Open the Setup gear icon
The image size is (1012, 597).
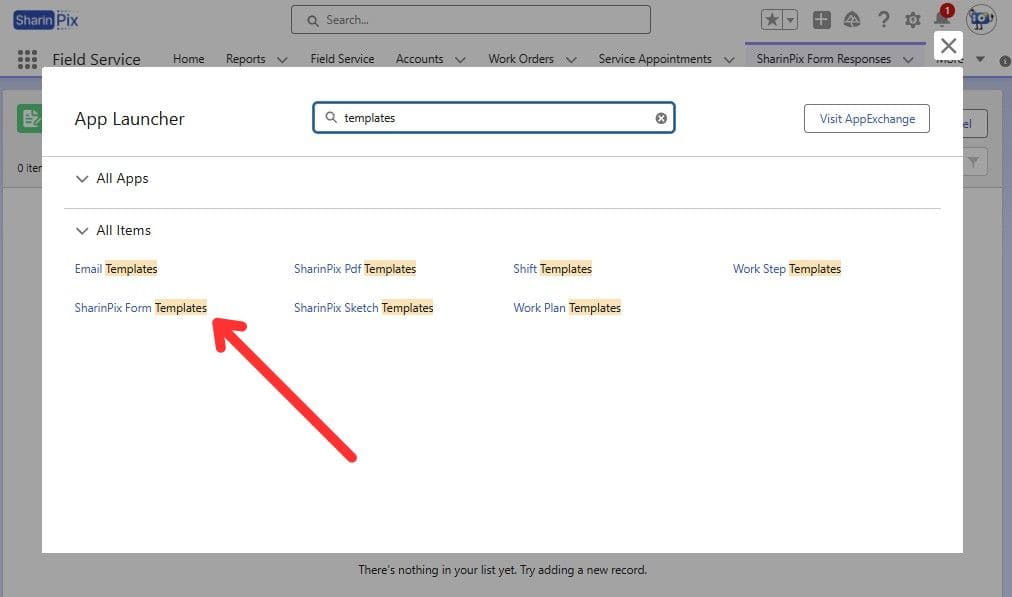point(913,19)
